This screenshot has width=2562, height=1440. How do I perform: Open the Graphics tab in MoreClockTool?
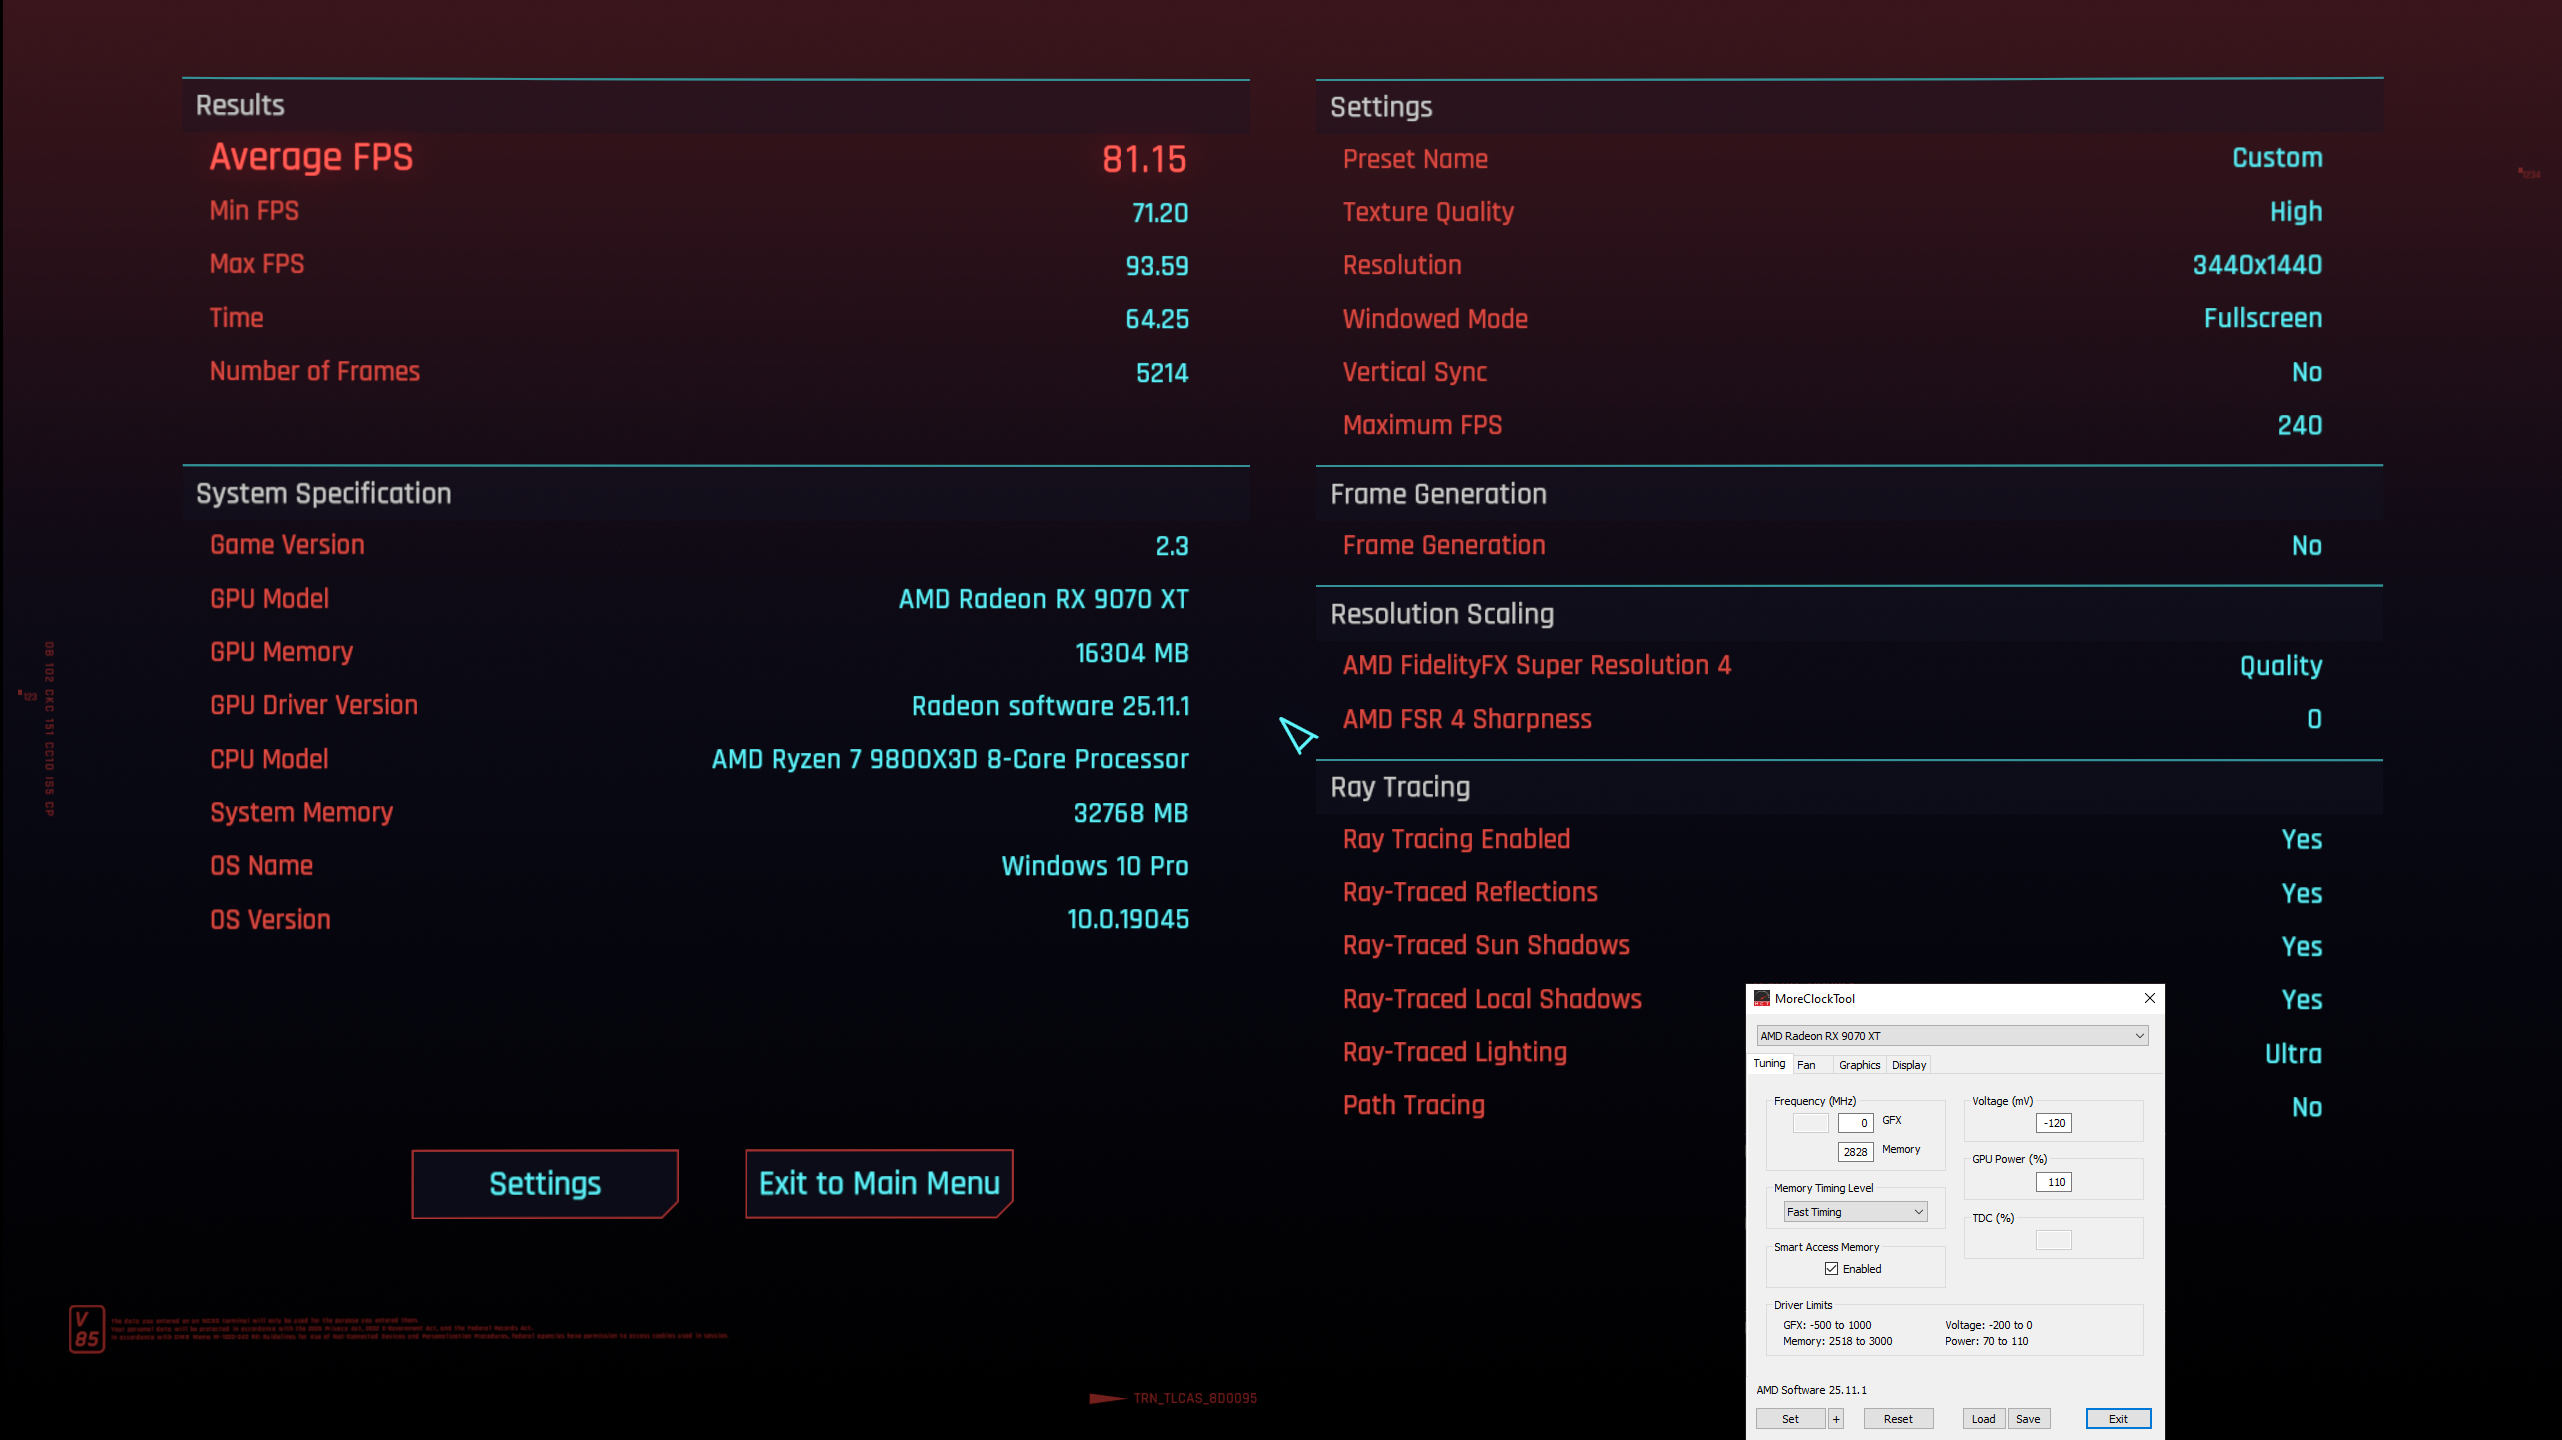1859,1065
